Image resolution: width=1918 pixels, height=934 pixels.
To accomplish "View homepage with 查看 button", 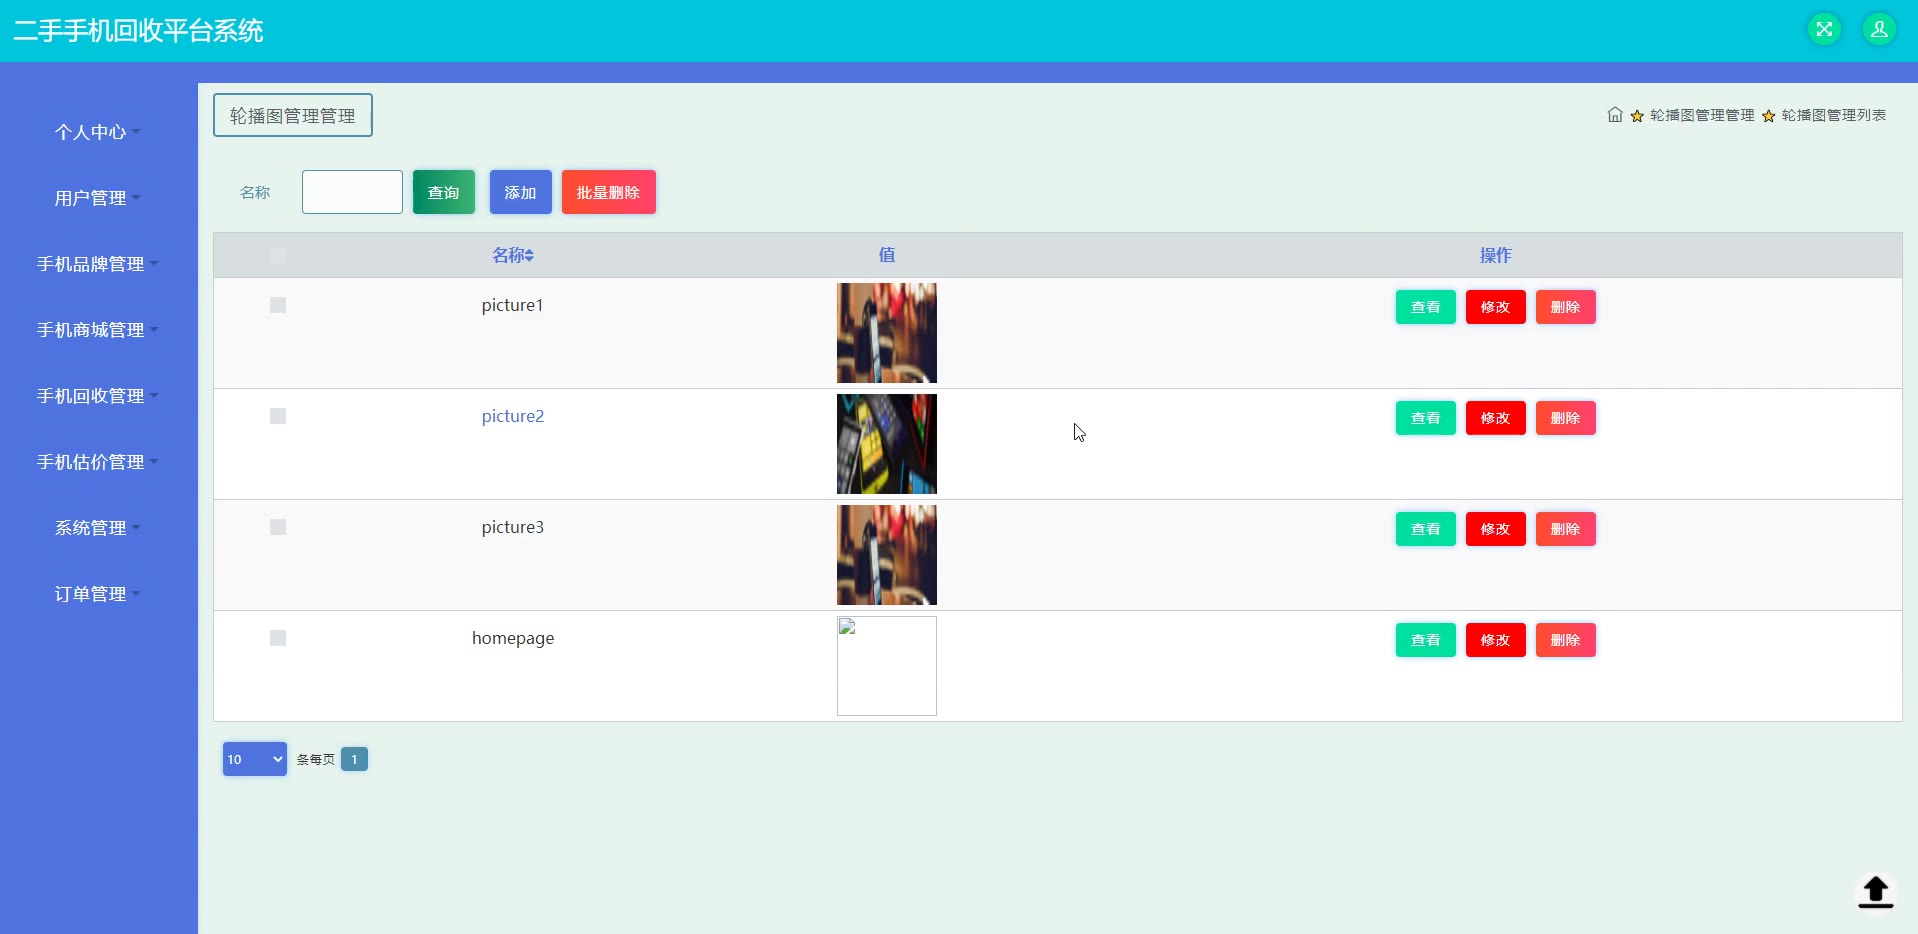I will point(1426,640).
